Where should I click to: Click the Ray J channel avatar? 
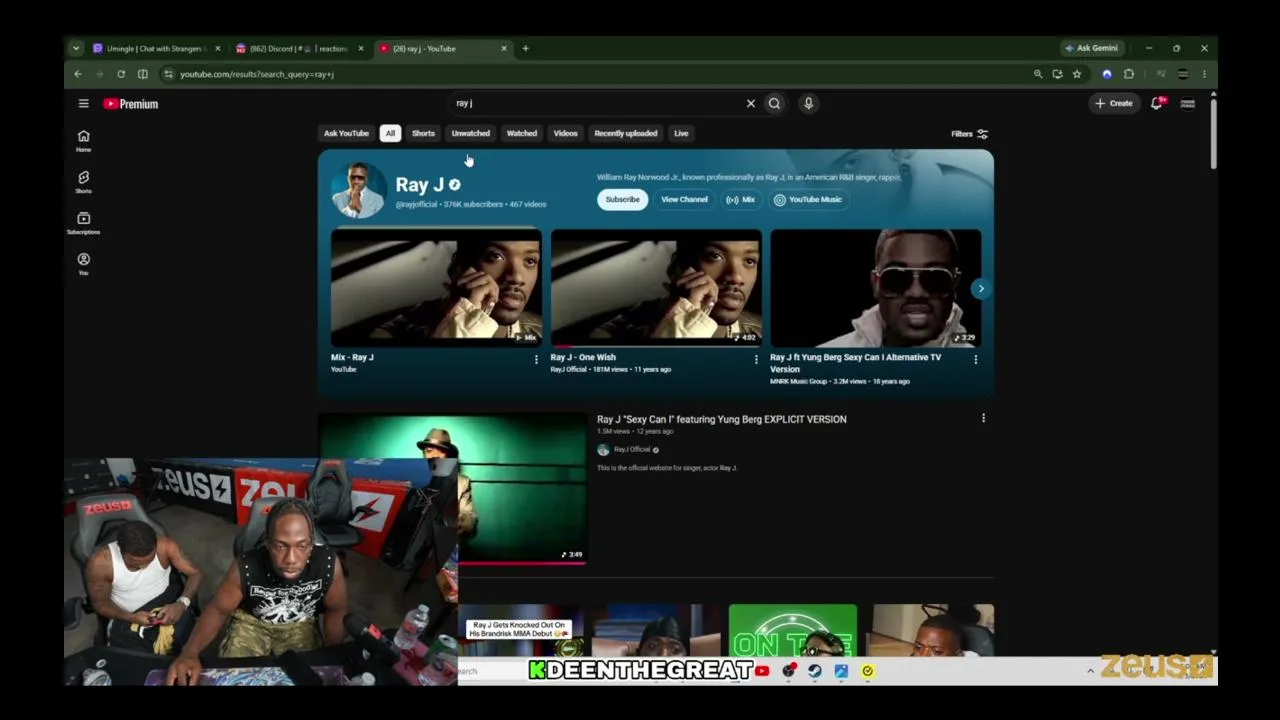[x=358, y=190]
